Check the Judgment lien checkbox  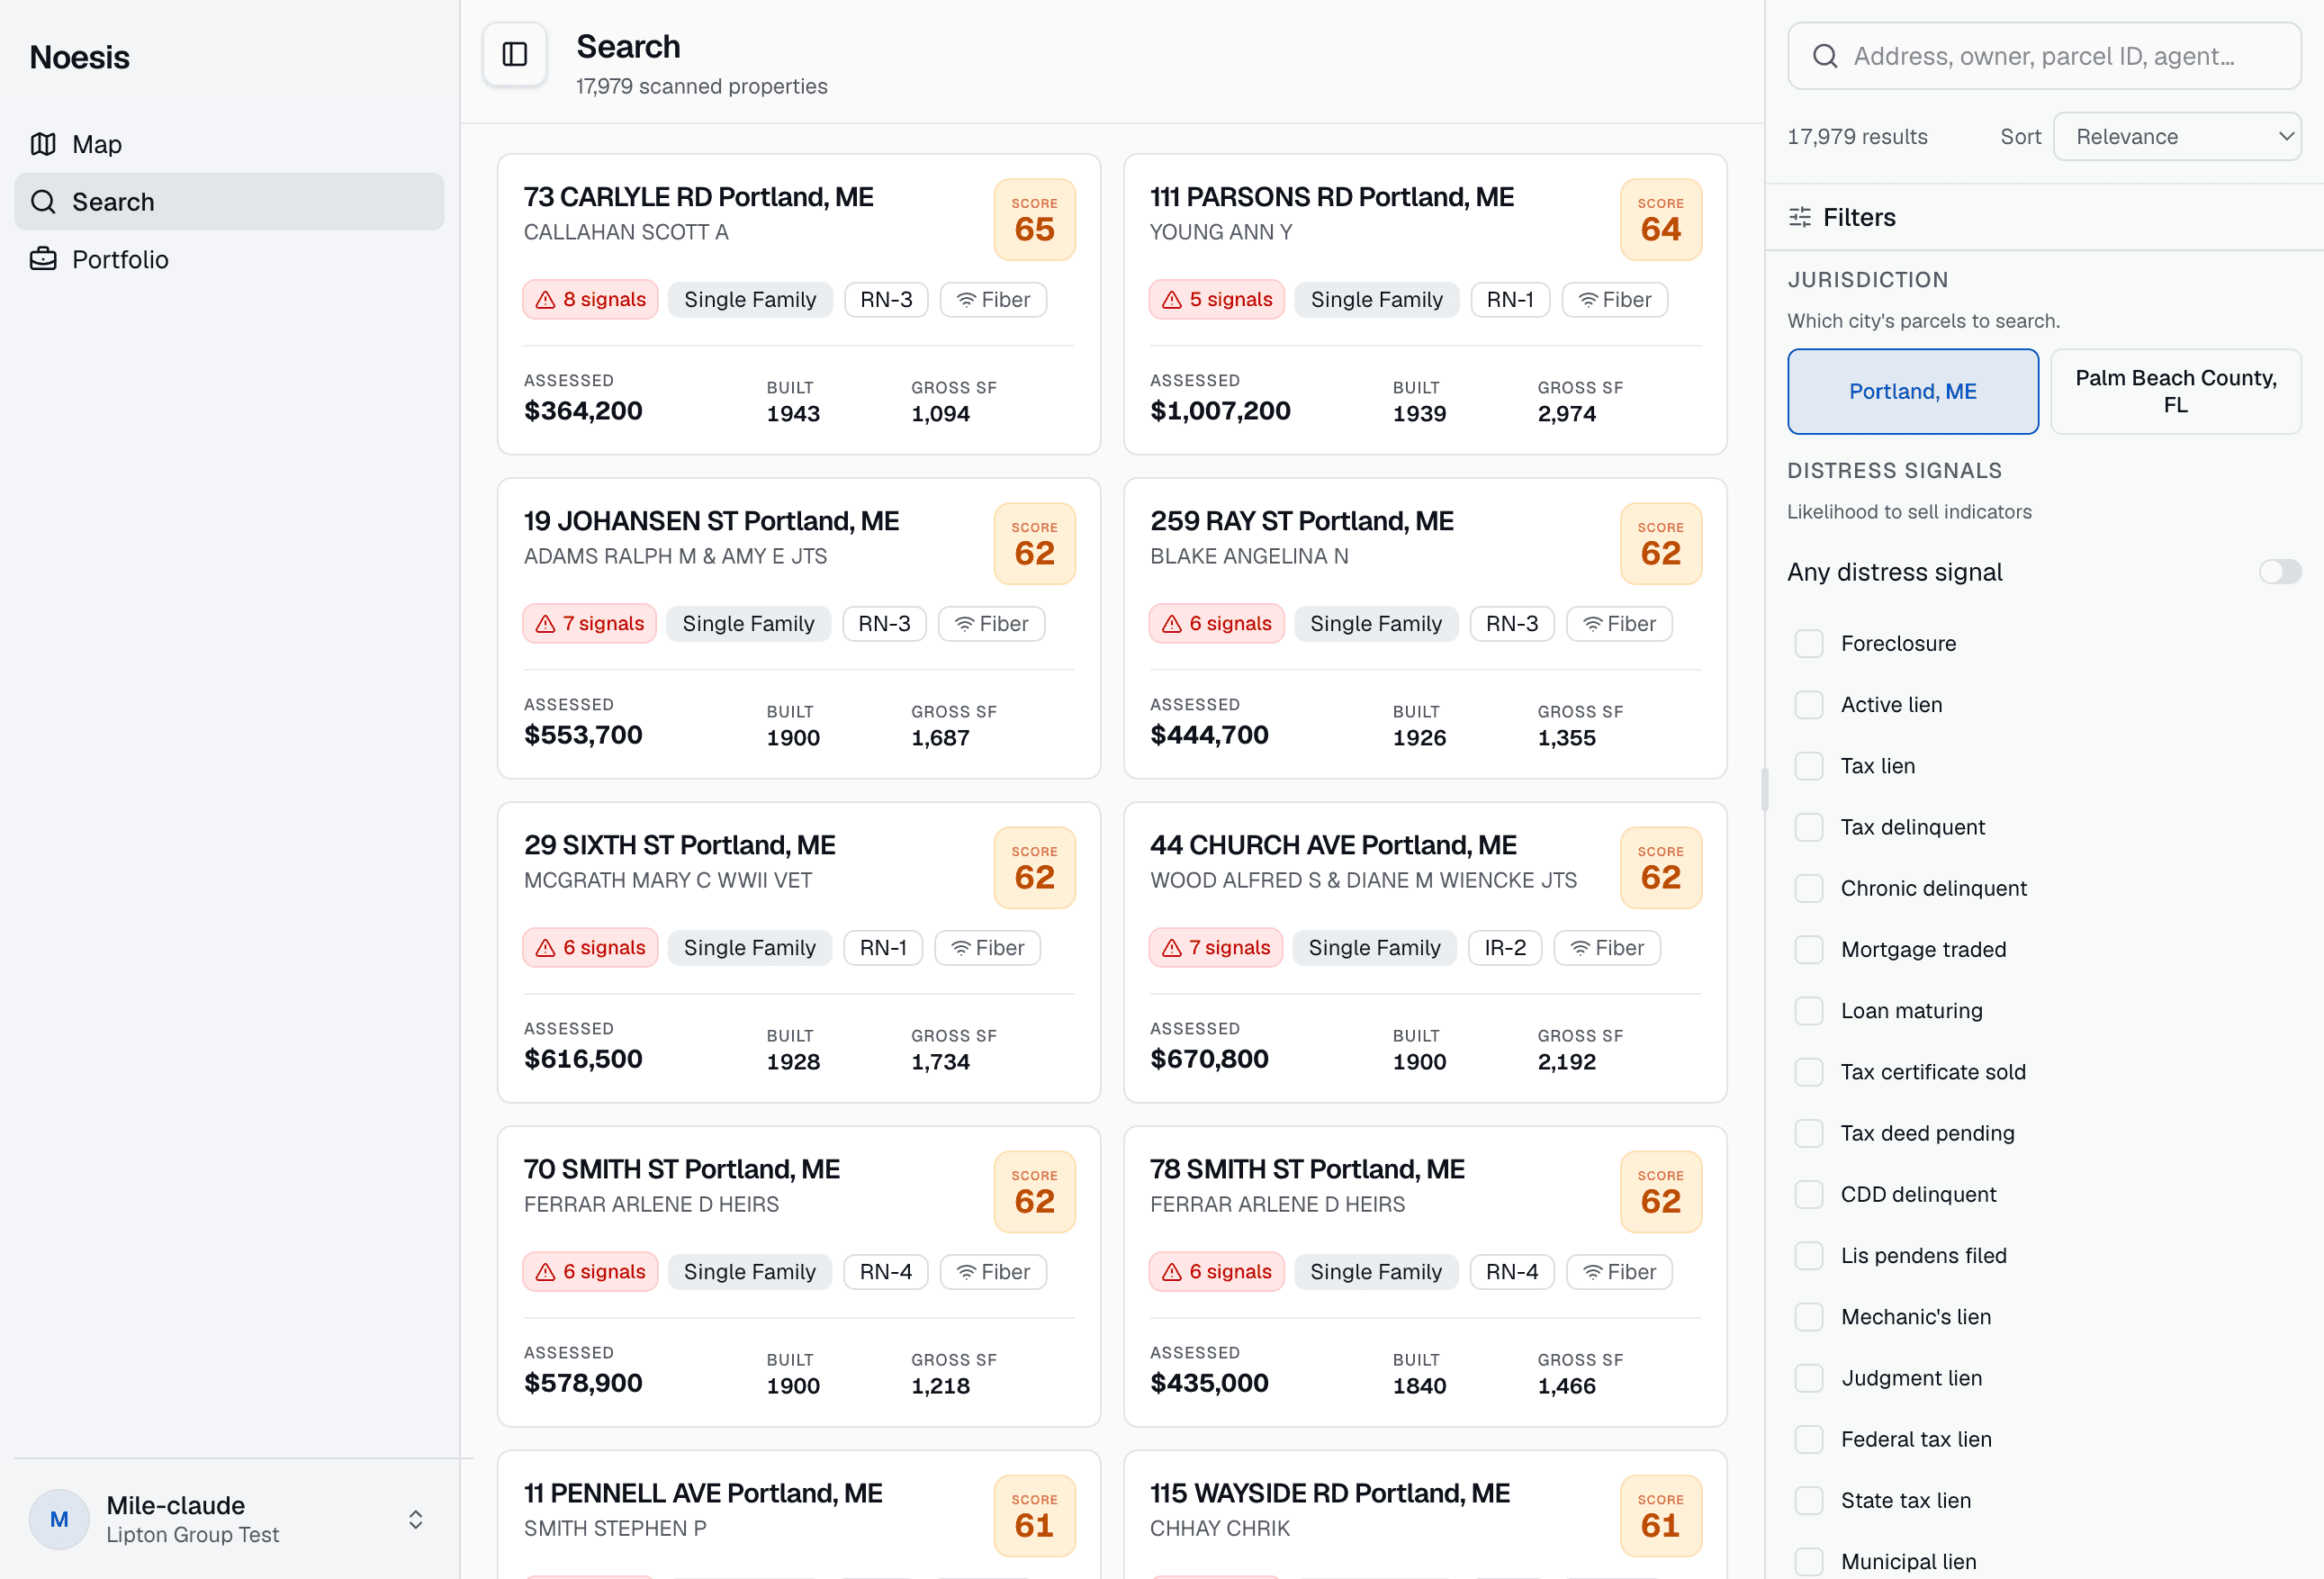click(1808, 1377)
